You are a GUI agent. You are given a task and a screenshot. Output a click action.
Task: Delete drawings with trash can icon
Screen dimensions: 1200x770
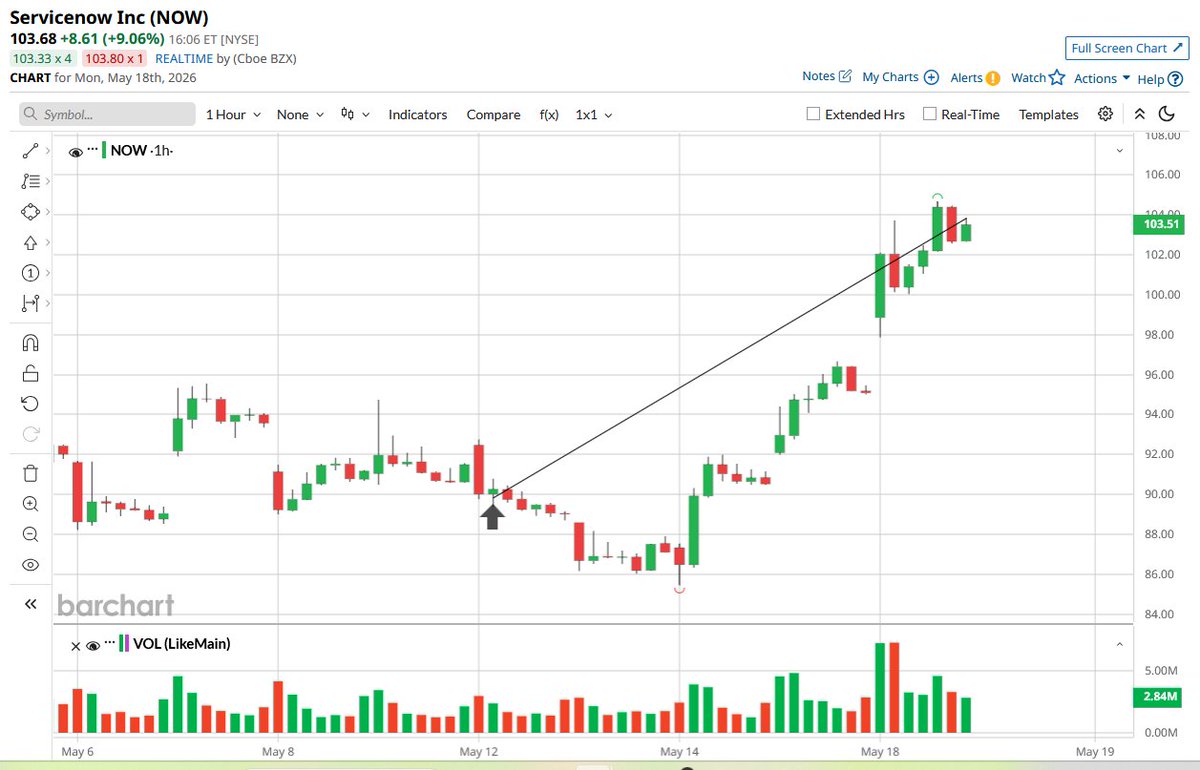pos(30,473)
